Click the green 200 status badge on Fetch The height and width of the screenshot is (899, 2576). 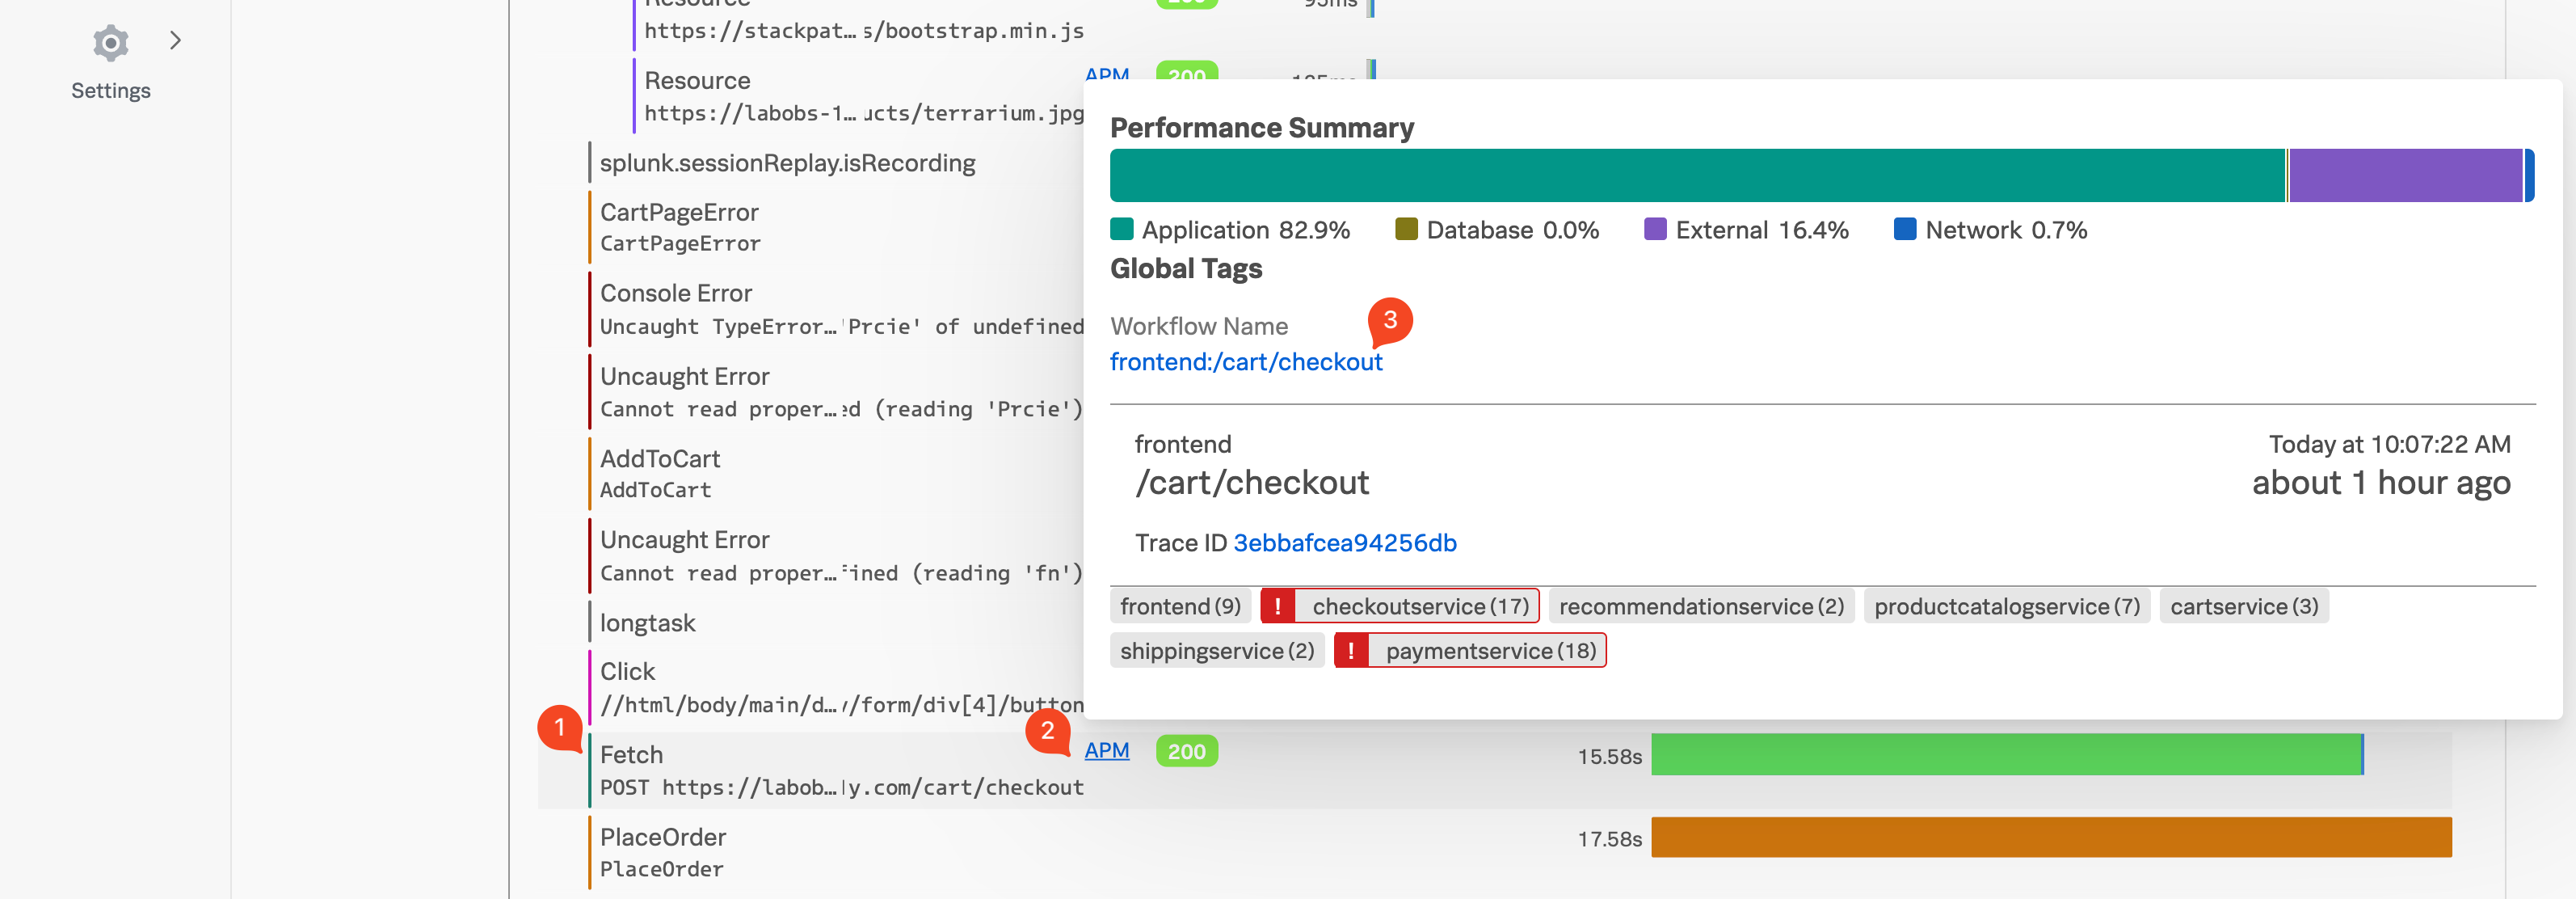tap(1186, 751)
